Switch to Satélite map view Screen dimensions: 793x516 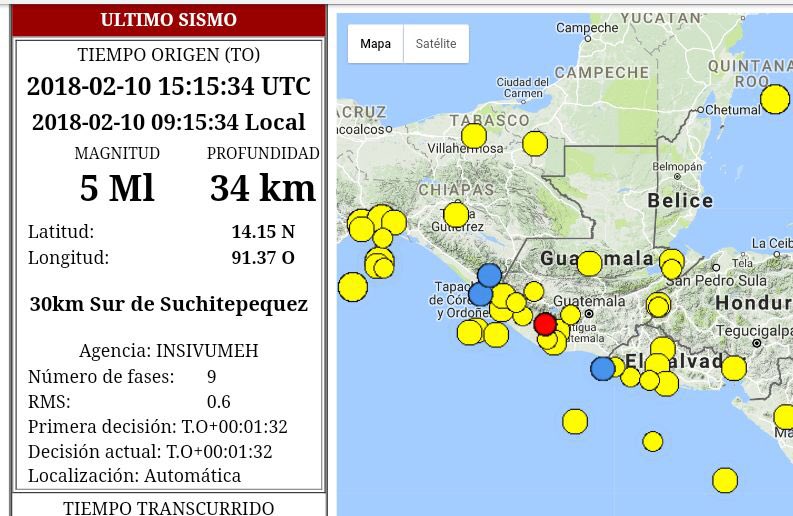436,44
